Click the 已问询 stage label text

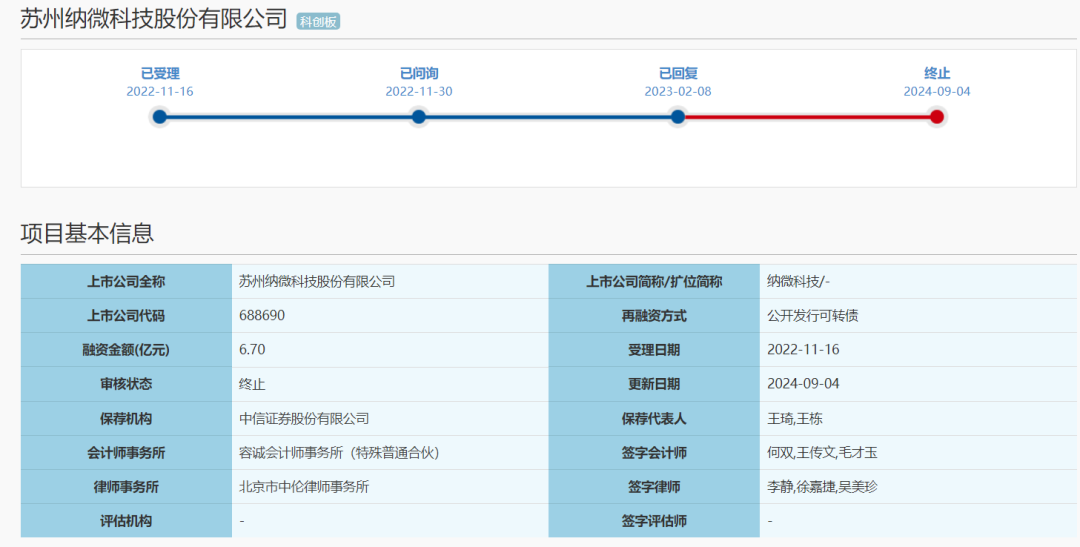419,73
